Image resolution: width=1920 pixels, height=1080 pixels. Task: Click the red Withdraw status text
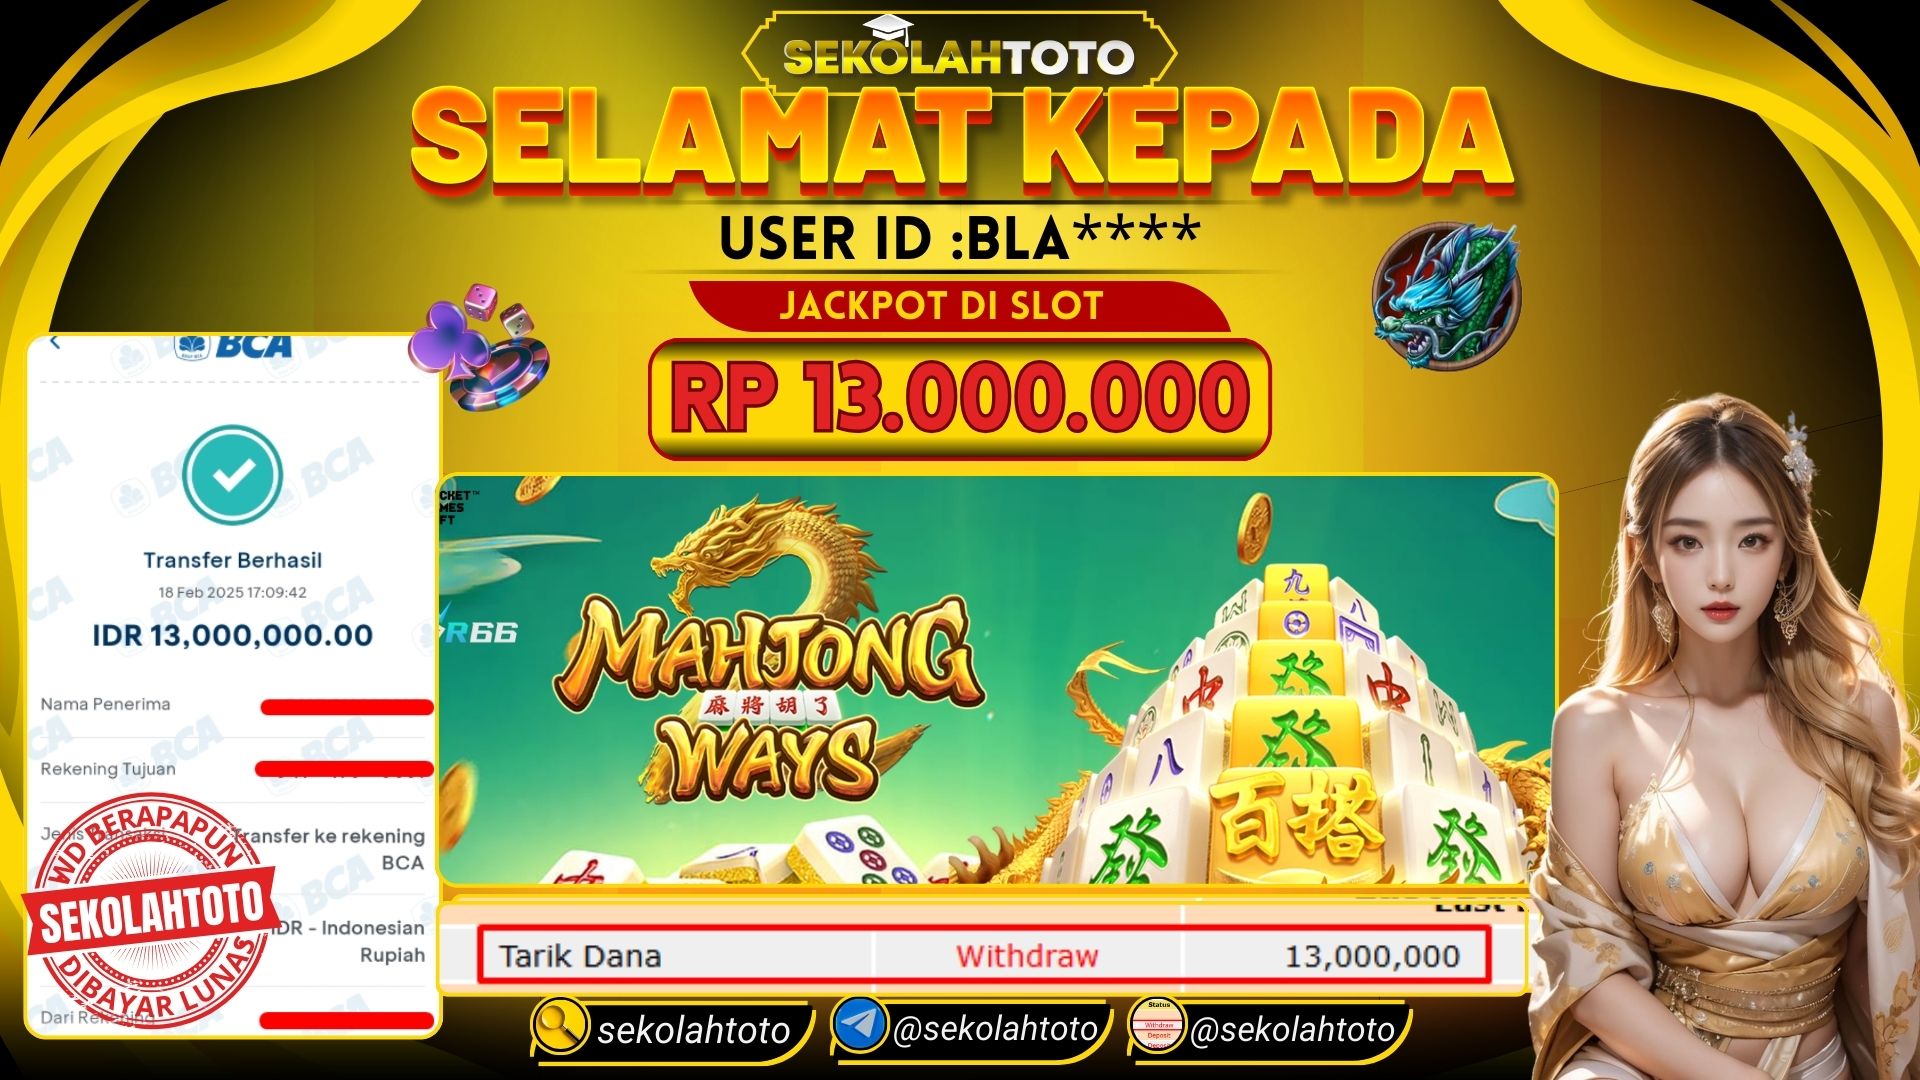click(x=1027, y=956)
